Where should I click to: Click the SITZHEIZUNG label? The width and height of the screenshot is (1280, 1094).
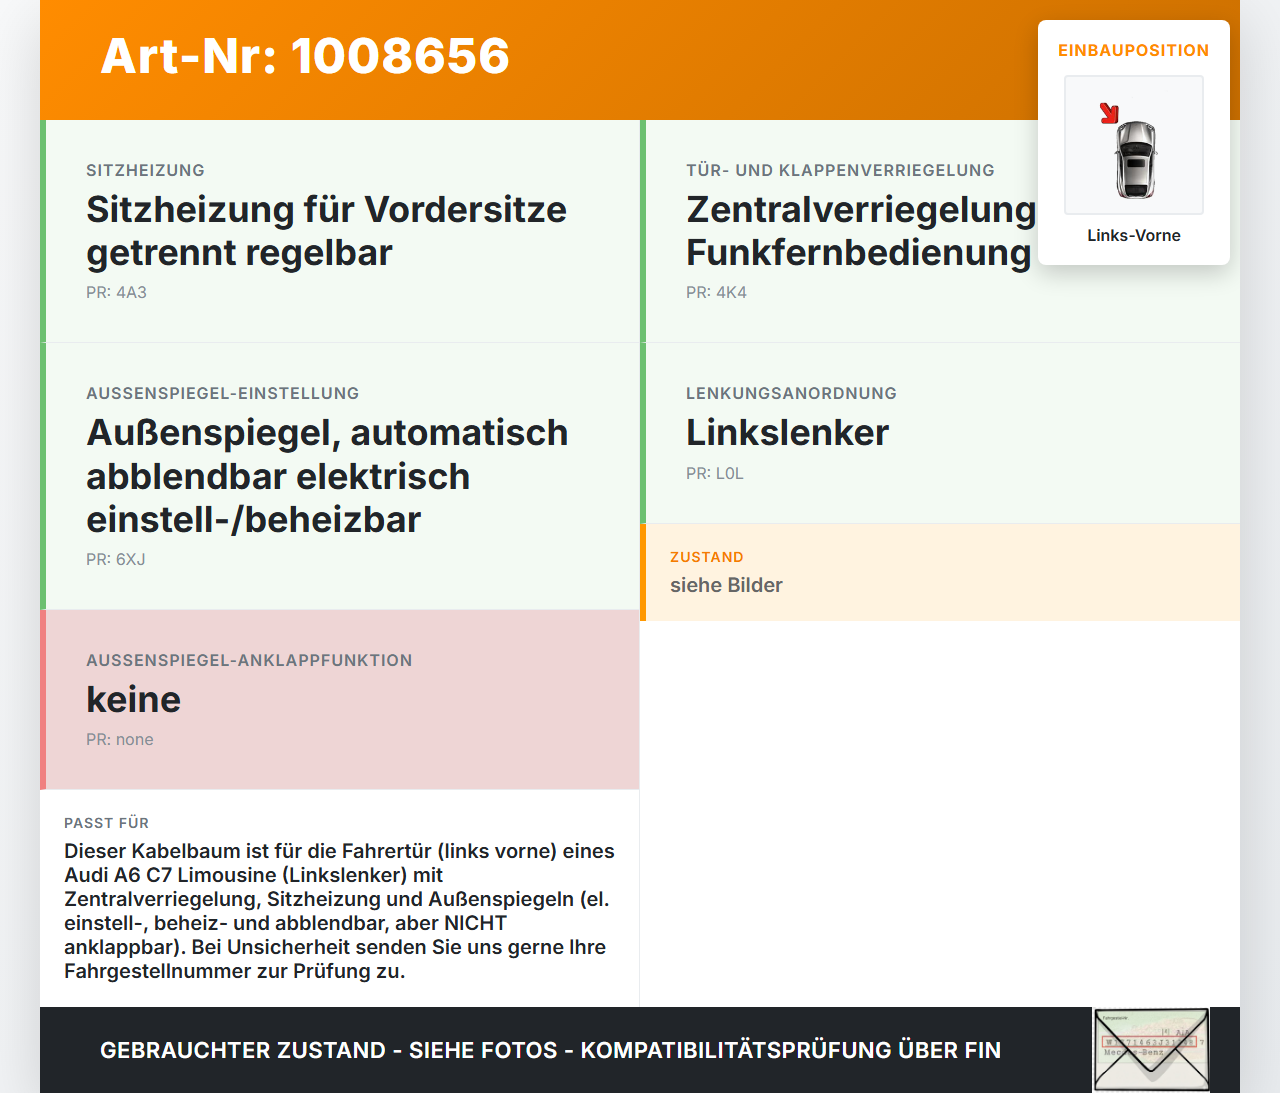145,170
